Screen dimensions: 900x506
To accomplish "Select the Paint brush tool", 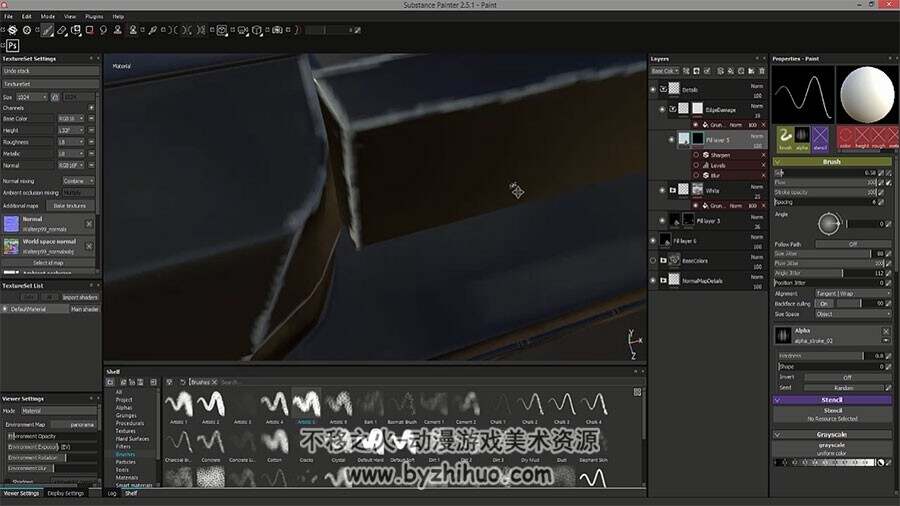I will 48,30.
